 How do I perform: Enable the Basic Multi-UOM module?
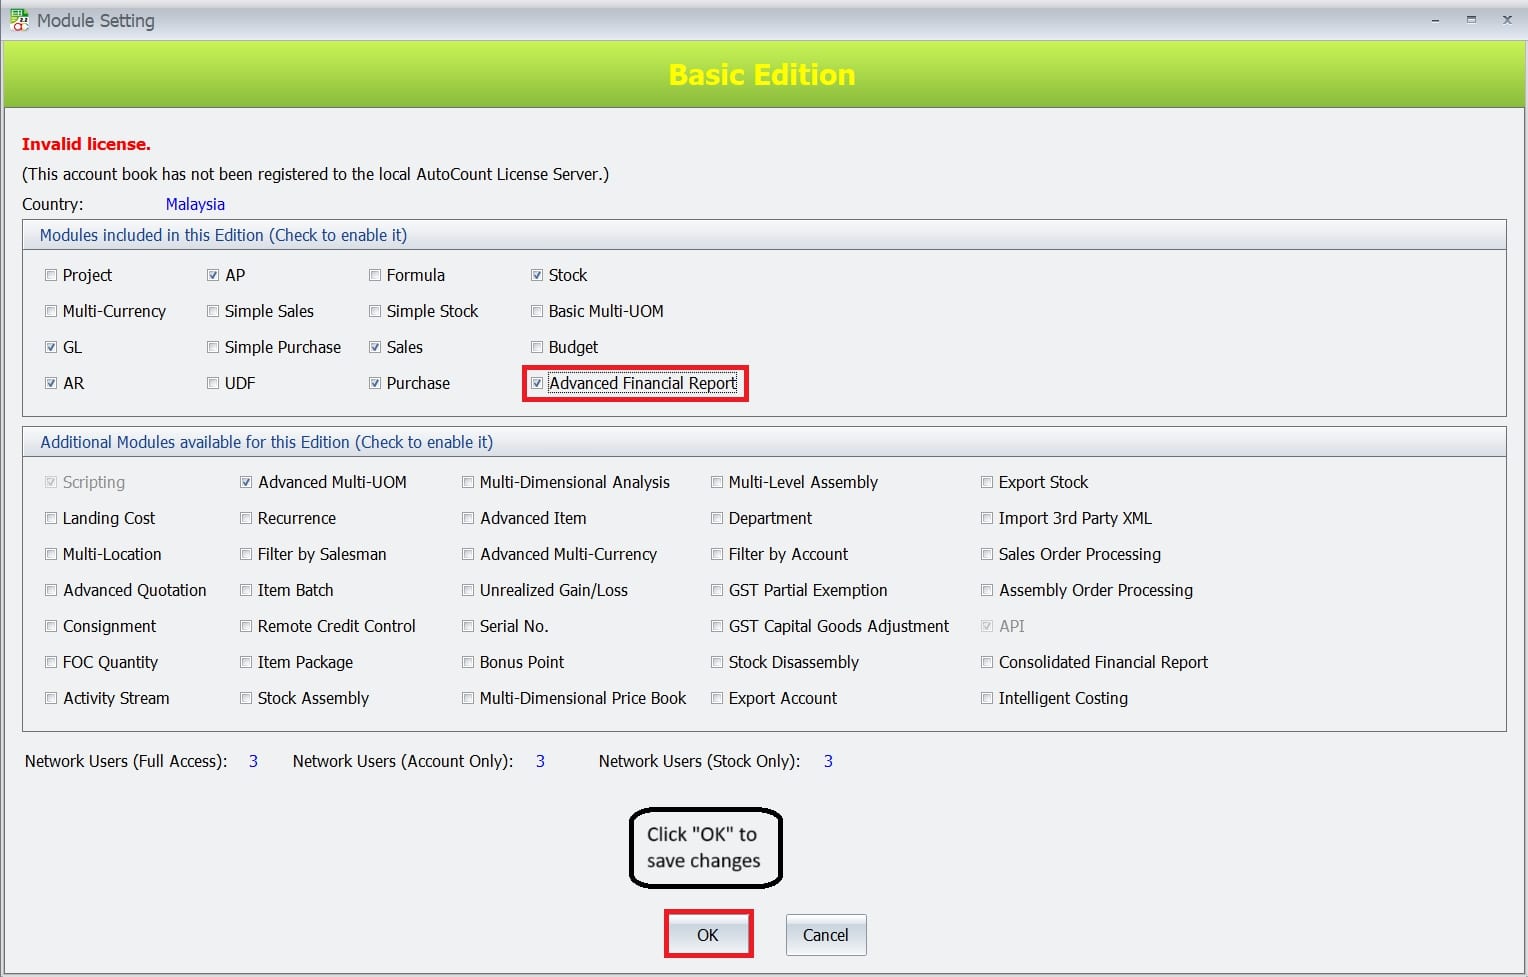click(537, 311)
